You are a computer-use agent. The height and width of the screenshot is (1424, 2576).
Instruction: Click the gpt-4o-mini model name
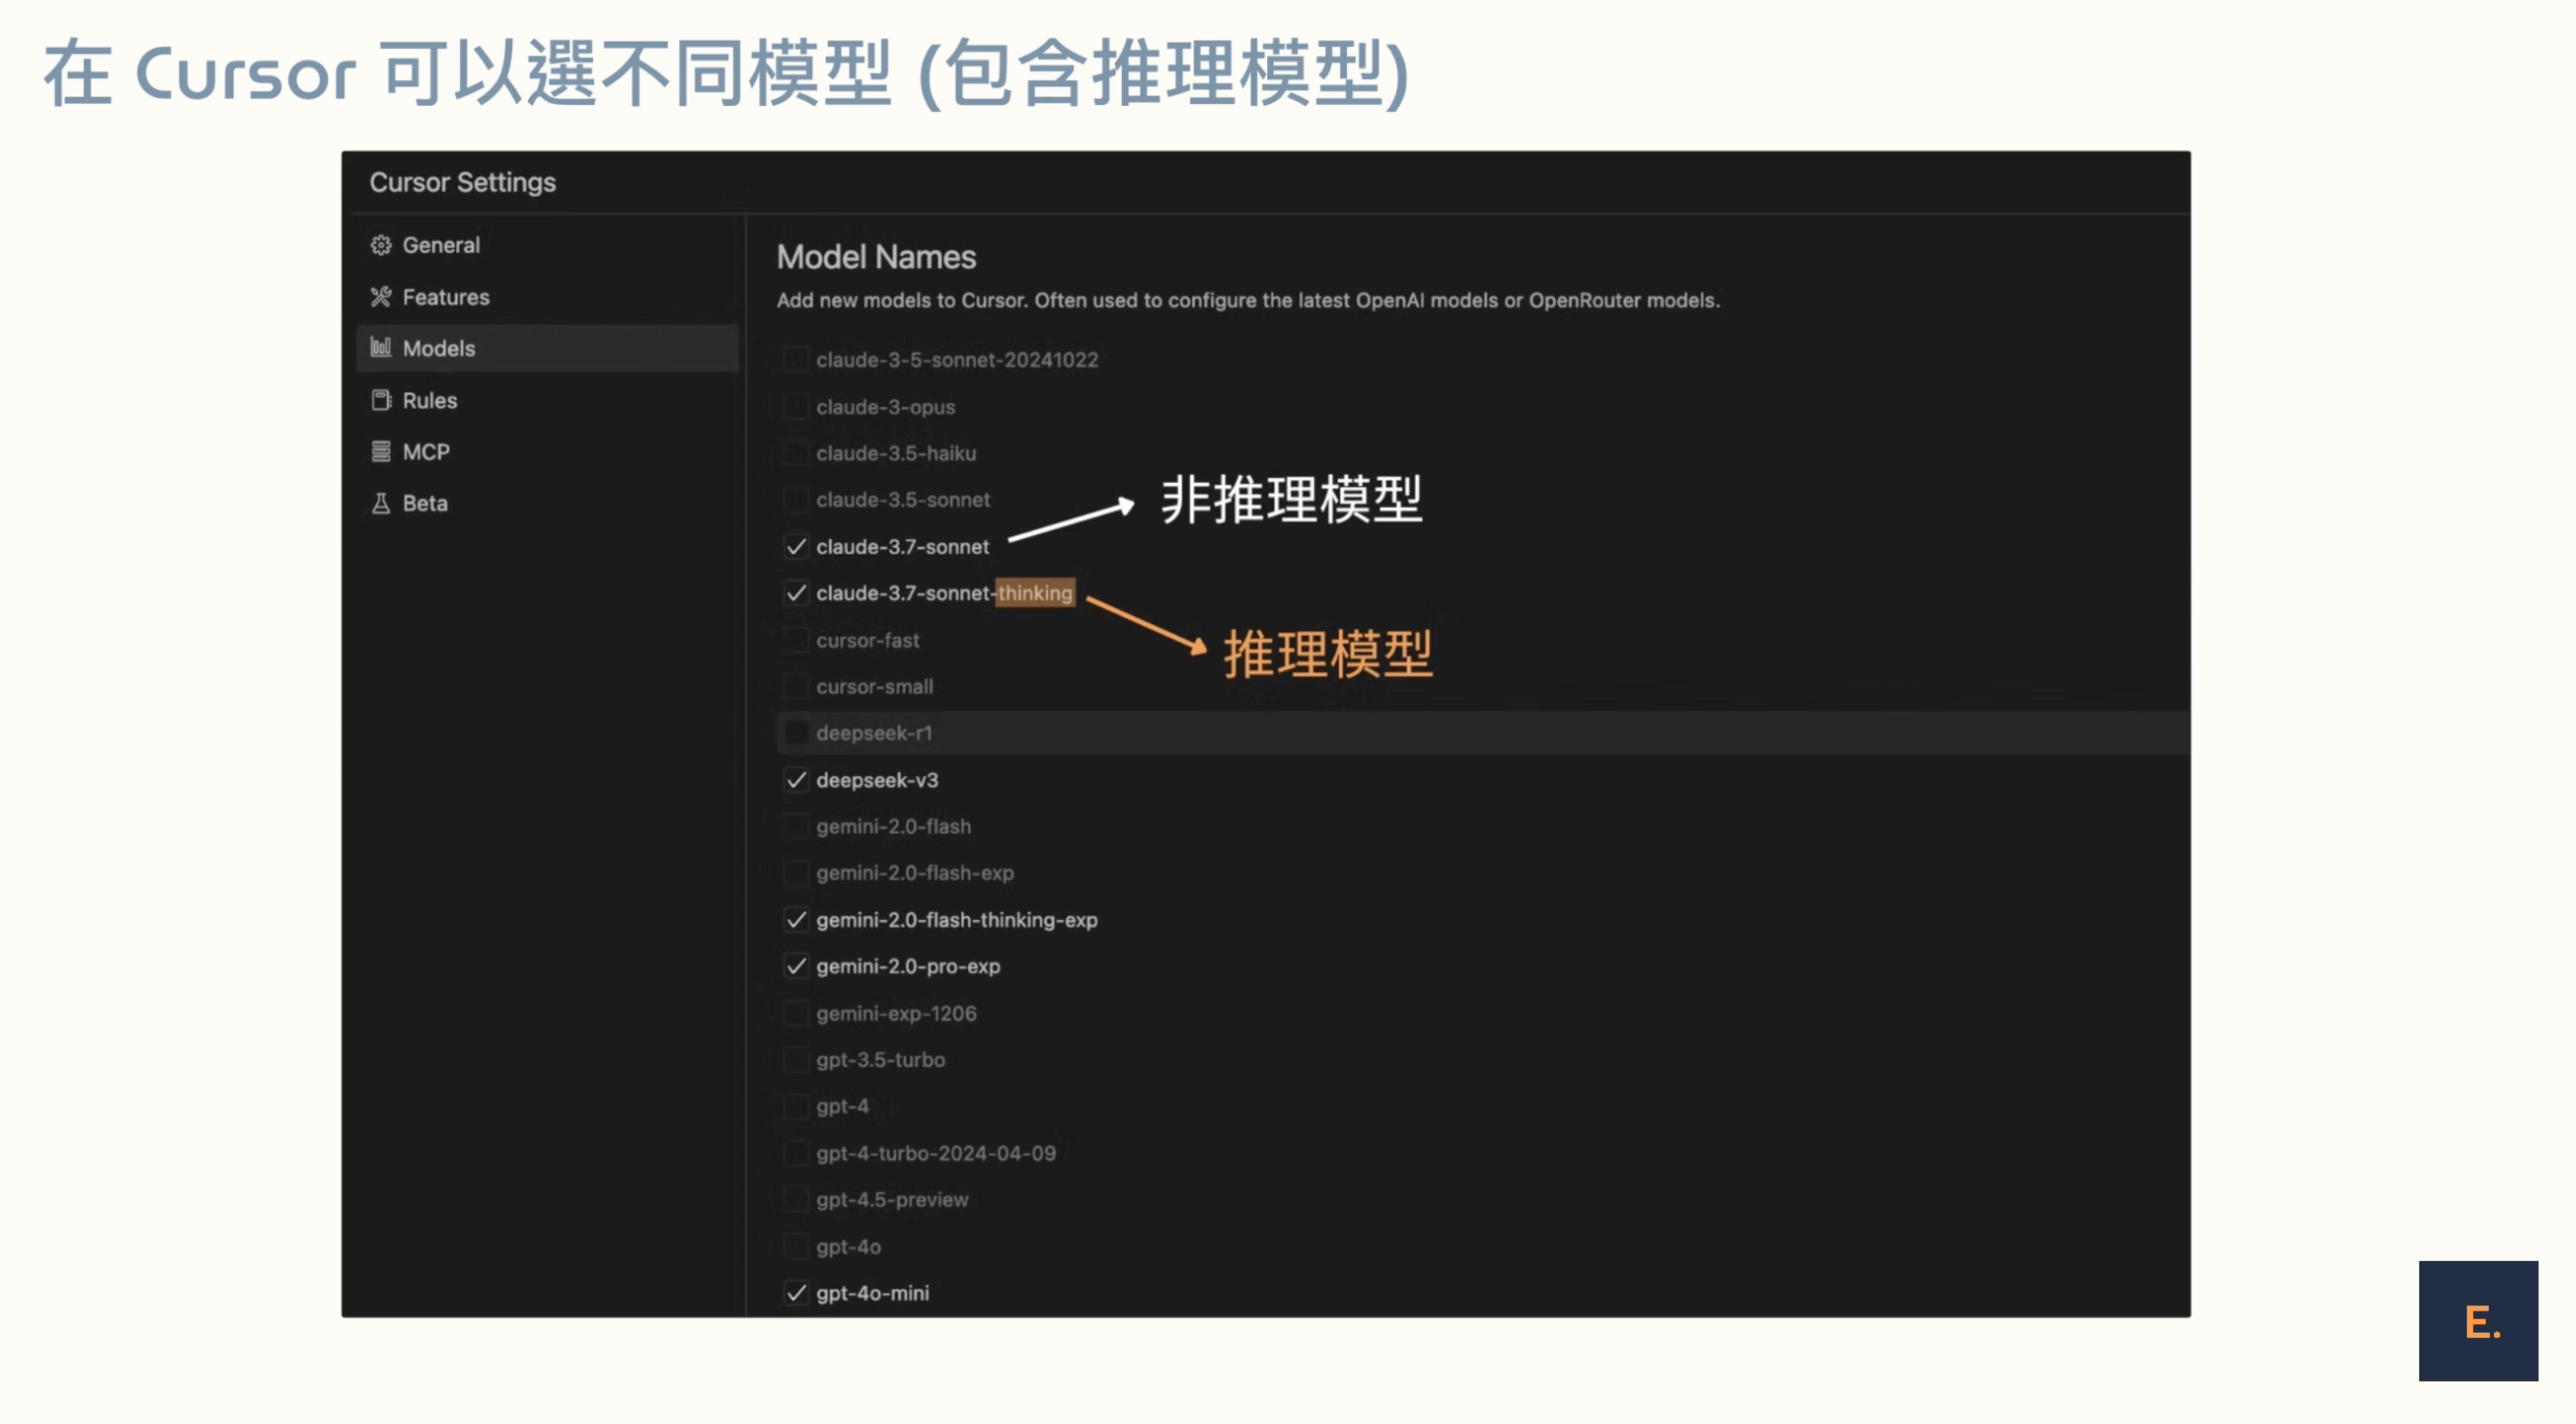tap(873, 1293)
